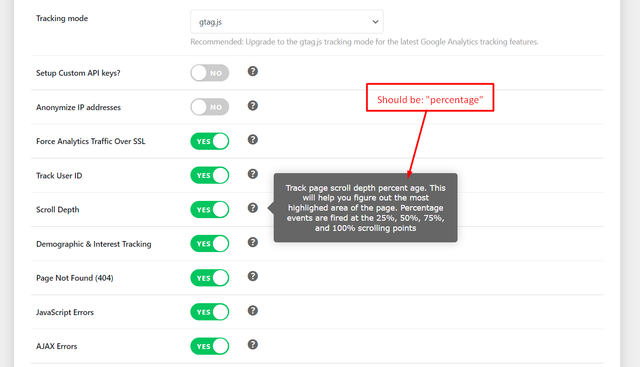
Task: Turn off Track User ID toggle
Action: coord(209,175)
